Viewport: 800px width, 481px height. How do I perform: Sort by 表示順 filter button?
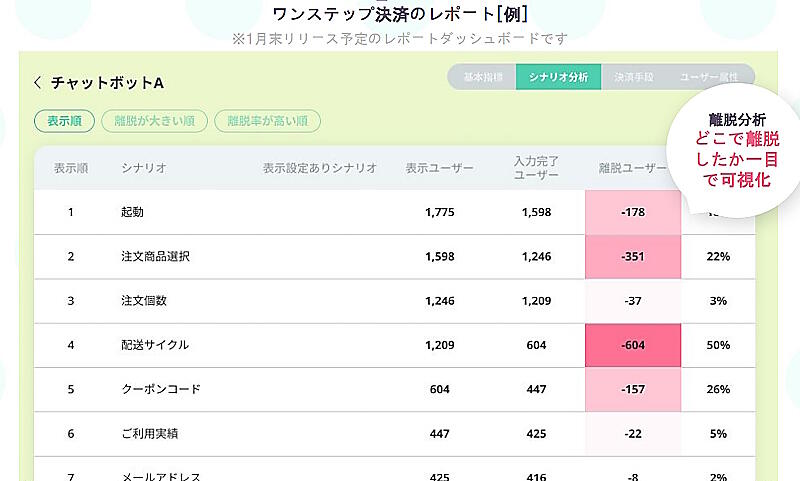[64, 121]
